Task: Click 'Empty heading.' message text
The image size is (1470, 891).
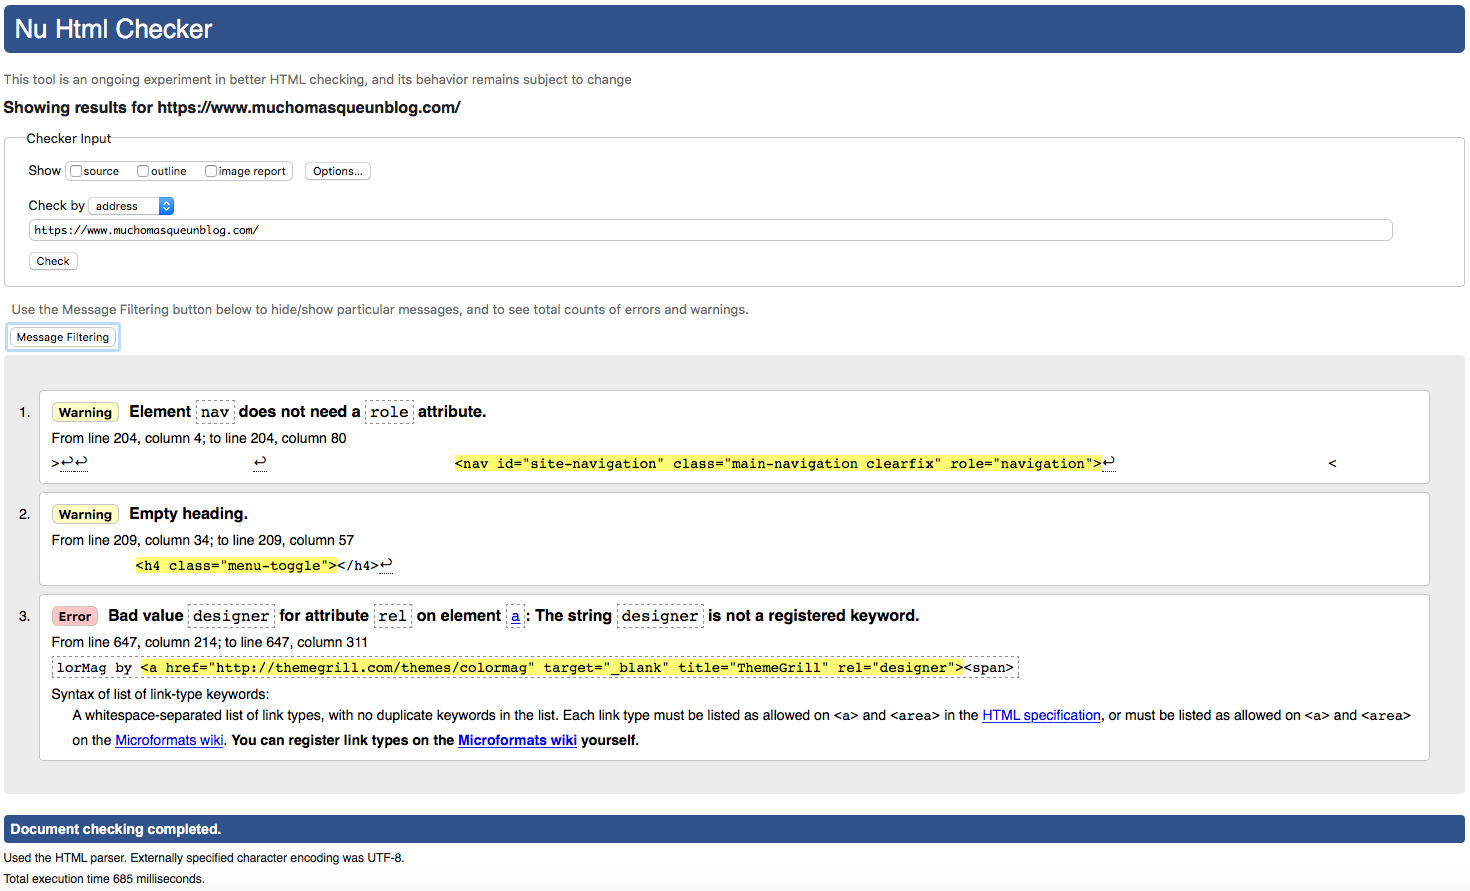Action: point(188,513)
